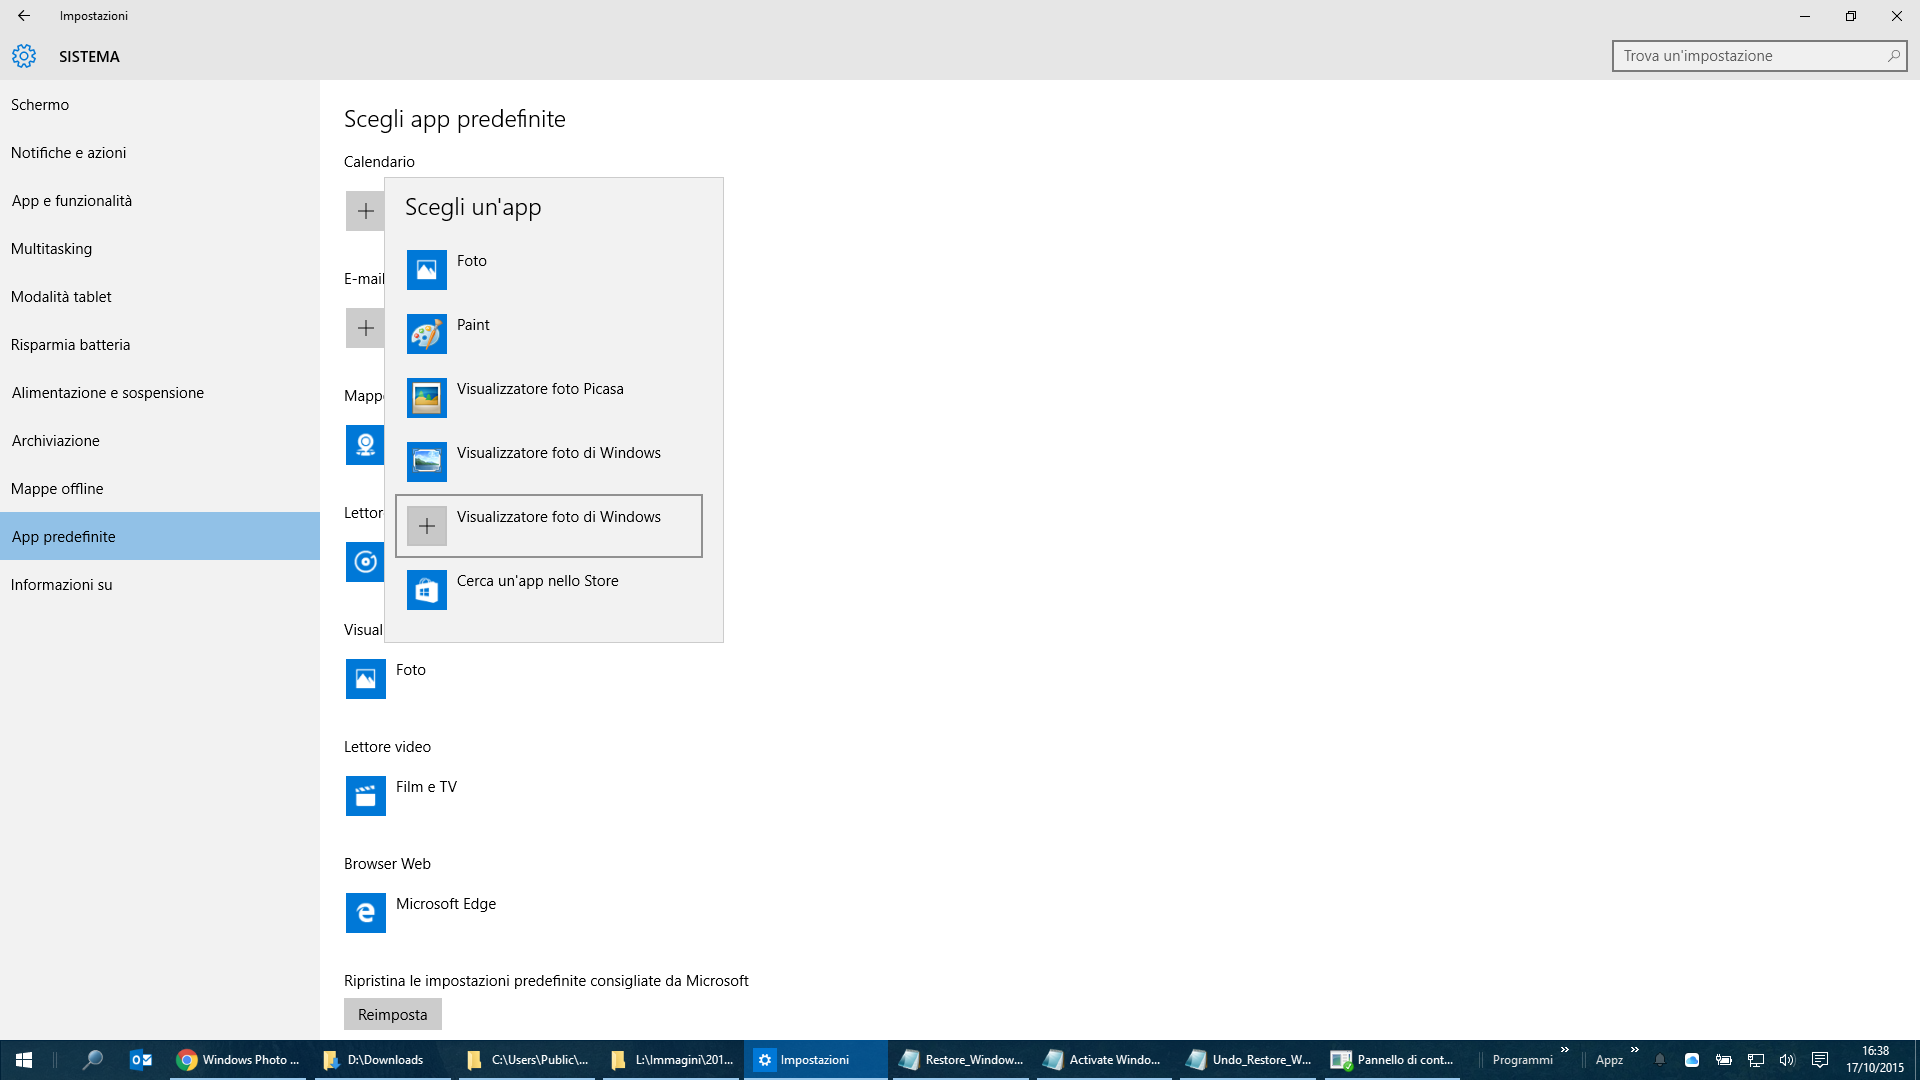The width and height of the screenshot is (1920, 1080).
Task: Open App e funzionalità section
Action: pyautogui.click(x=160, y=201)
